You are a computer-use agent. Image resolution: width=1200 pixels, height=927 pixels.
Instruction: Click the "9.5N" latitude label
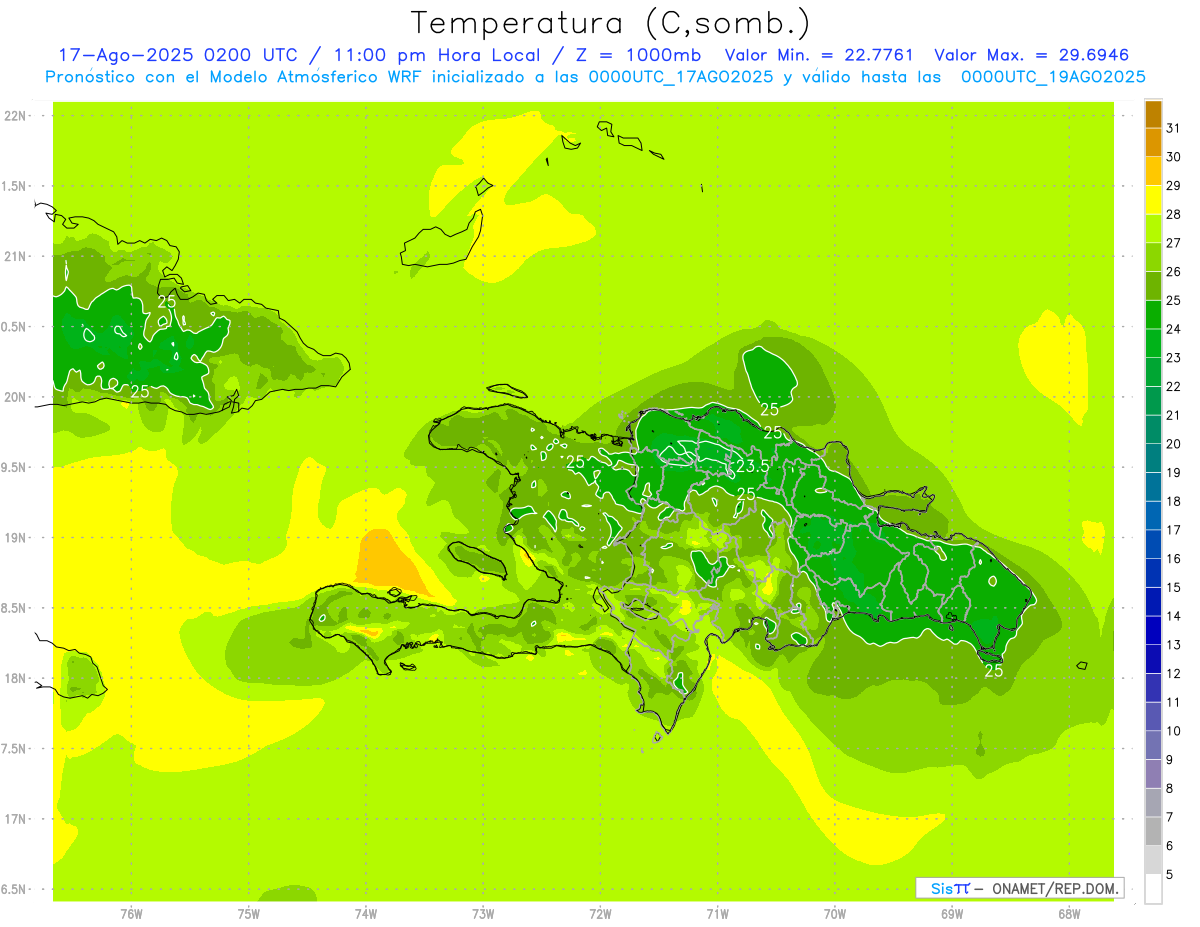[15, 467]
